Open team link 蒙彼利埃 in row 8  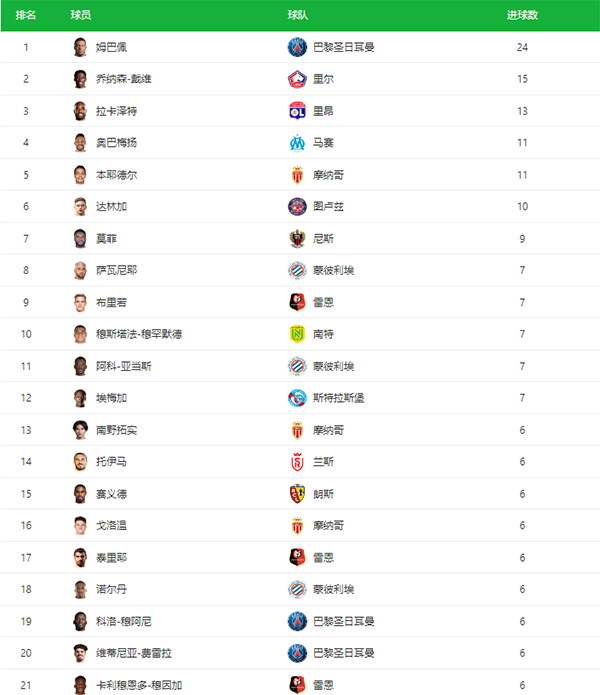coord(334,270)
